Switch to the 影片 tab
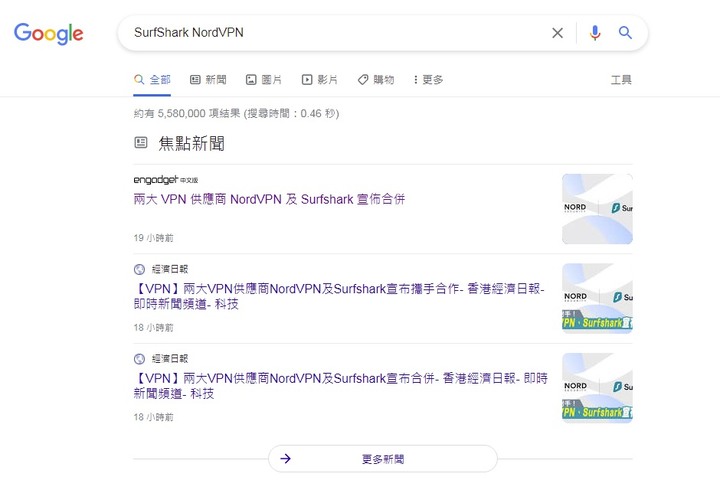This screenshot has width=720, height=503. coord(320,80)
